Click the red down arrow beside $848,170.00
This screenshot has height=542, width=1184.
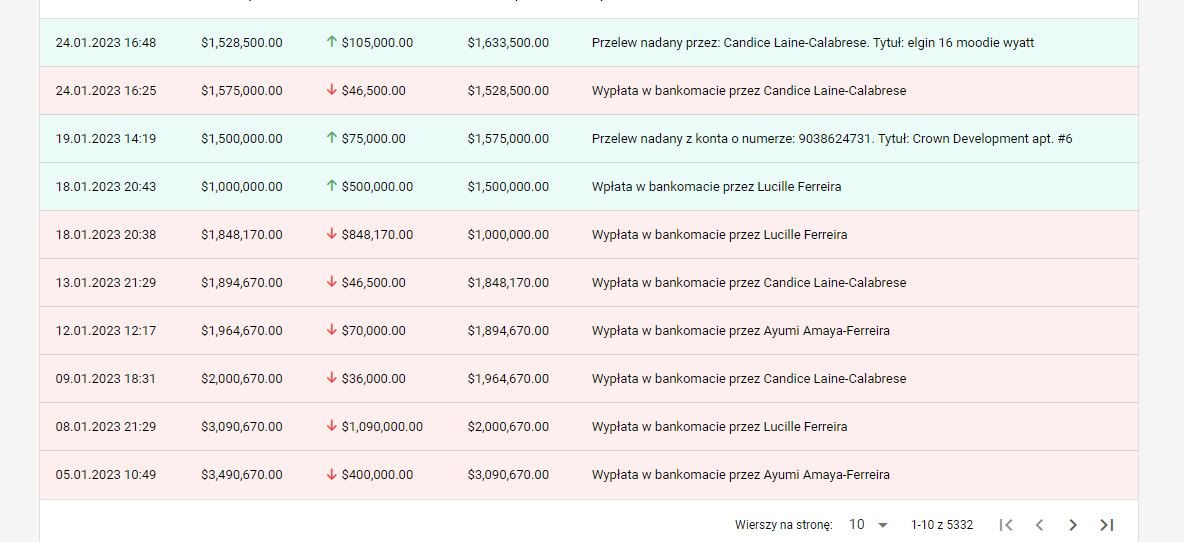point(331,235)
